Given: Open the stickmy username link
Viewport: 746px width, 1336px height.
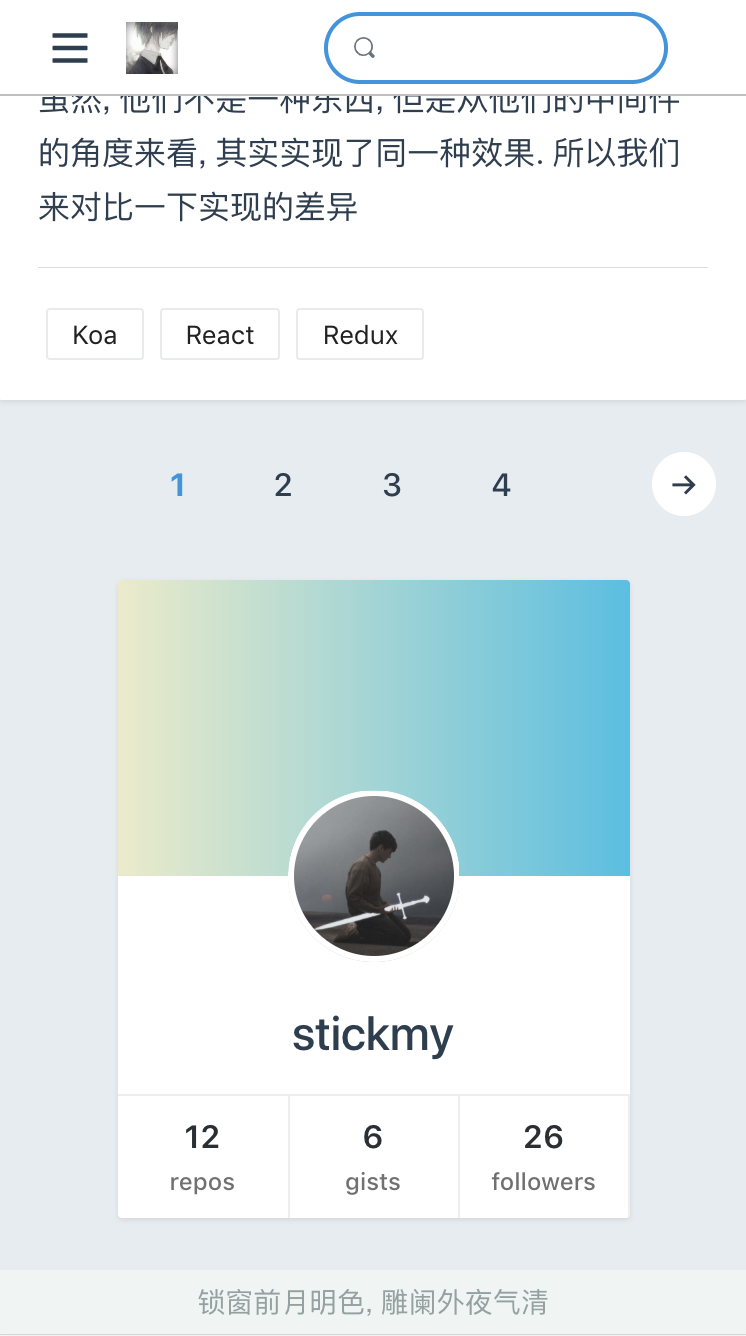Looking at the screenshot, I should tap(373, 1035).
